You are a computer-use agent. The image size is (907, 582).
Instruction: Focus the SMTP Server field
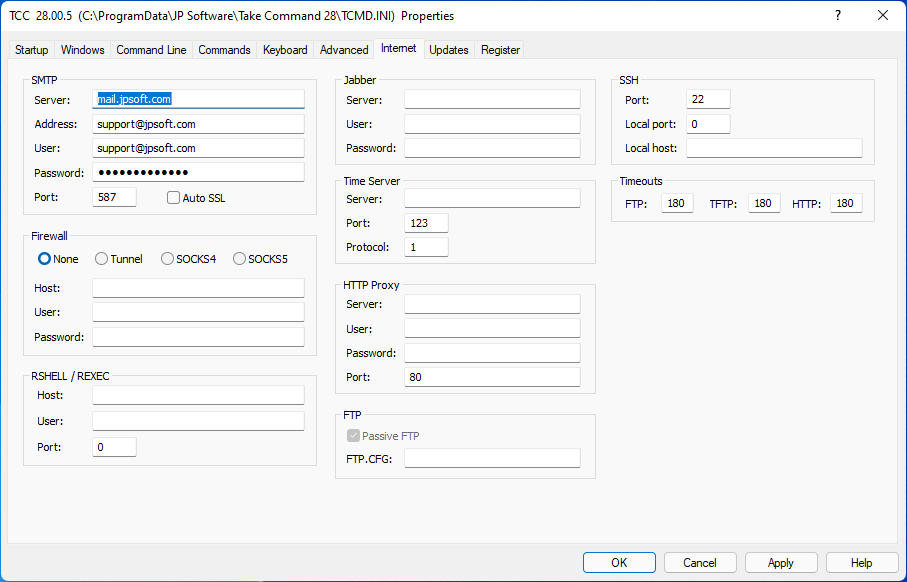click(198, 99)
